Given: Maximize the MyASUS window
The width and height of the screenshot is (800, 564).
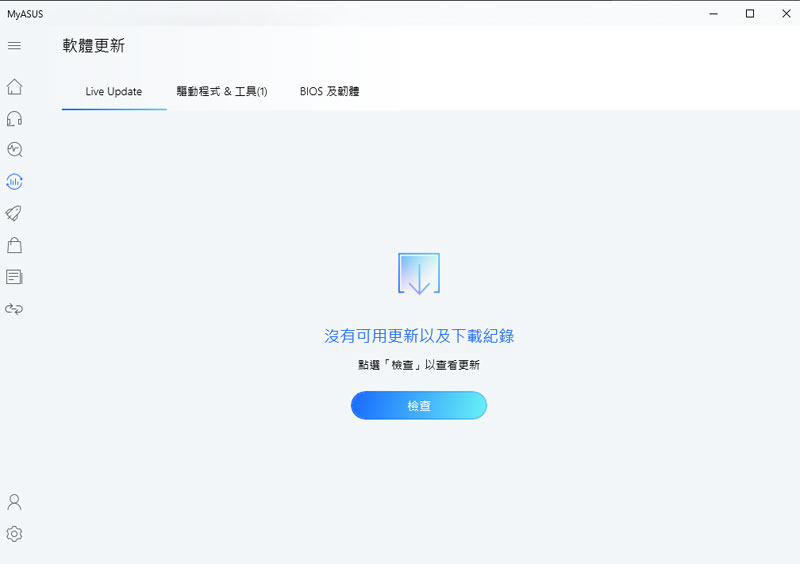Looking at the screenshot, I should [750, 14].
